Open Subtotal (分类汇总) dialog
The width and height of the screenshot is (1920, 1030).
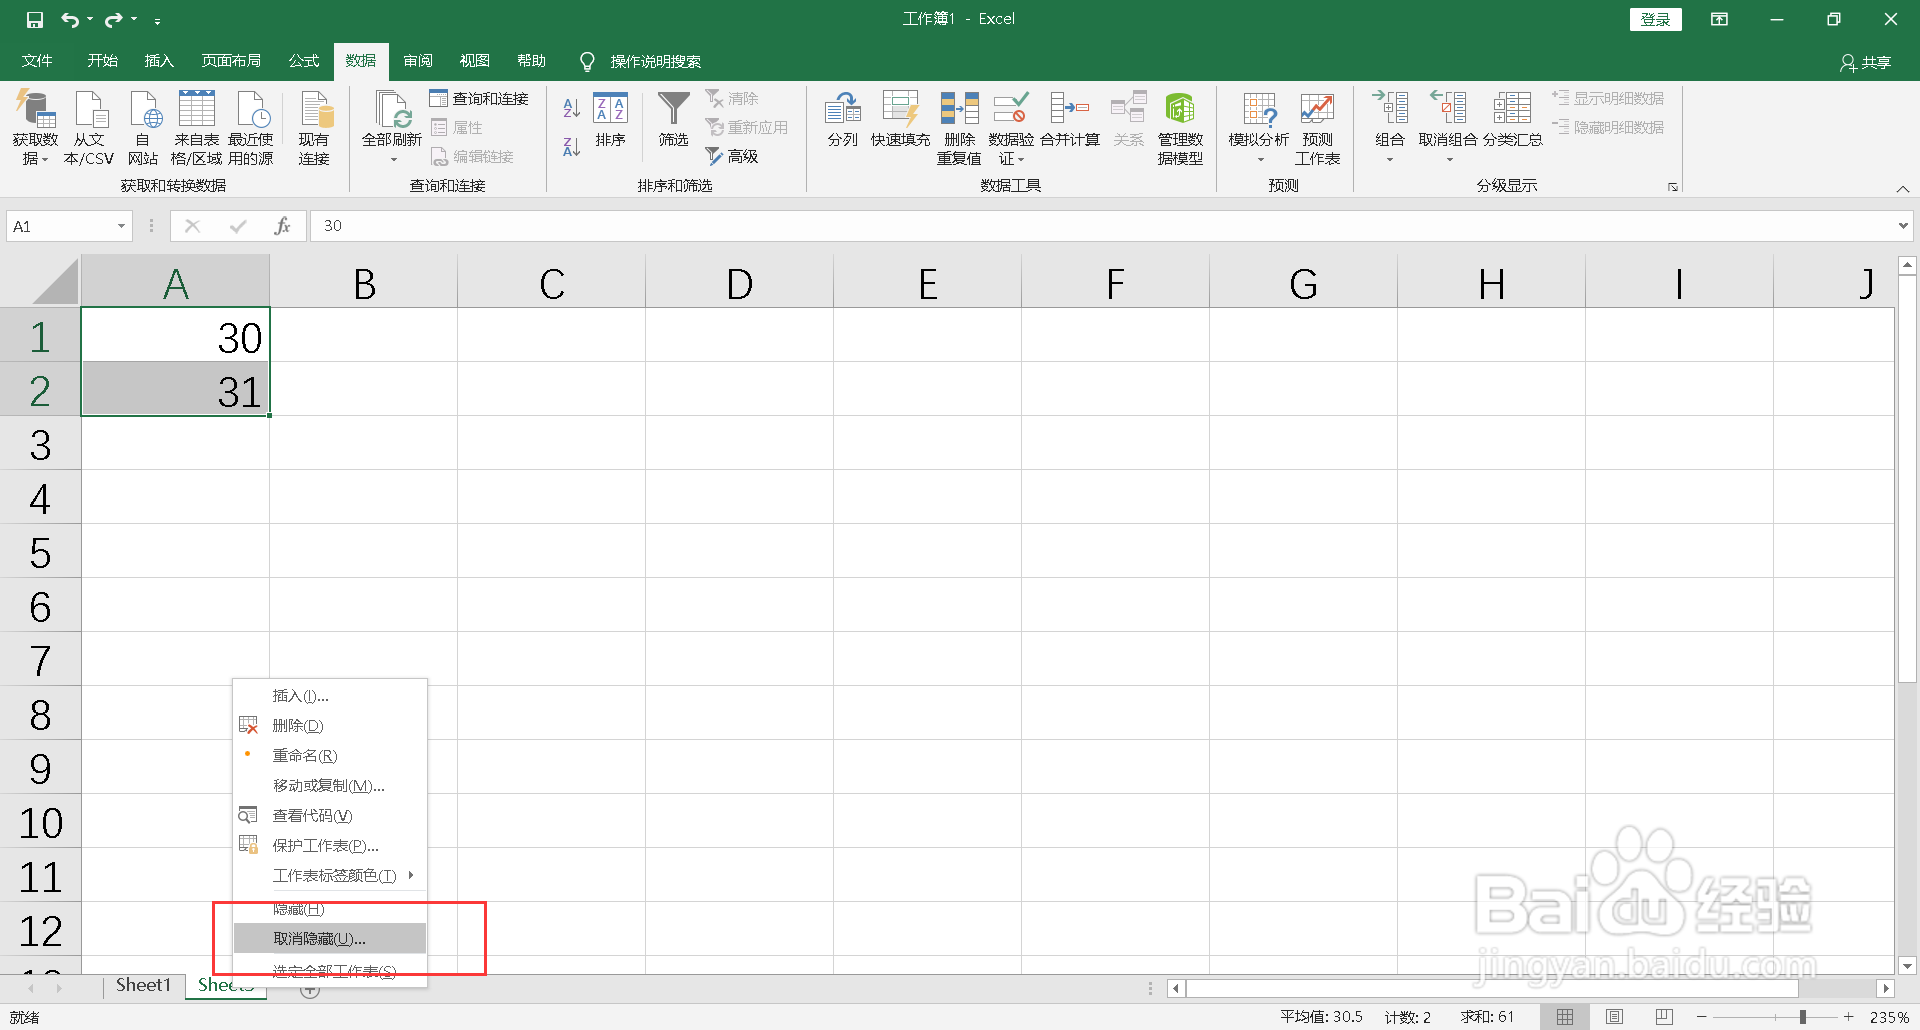coord(1512,120)
